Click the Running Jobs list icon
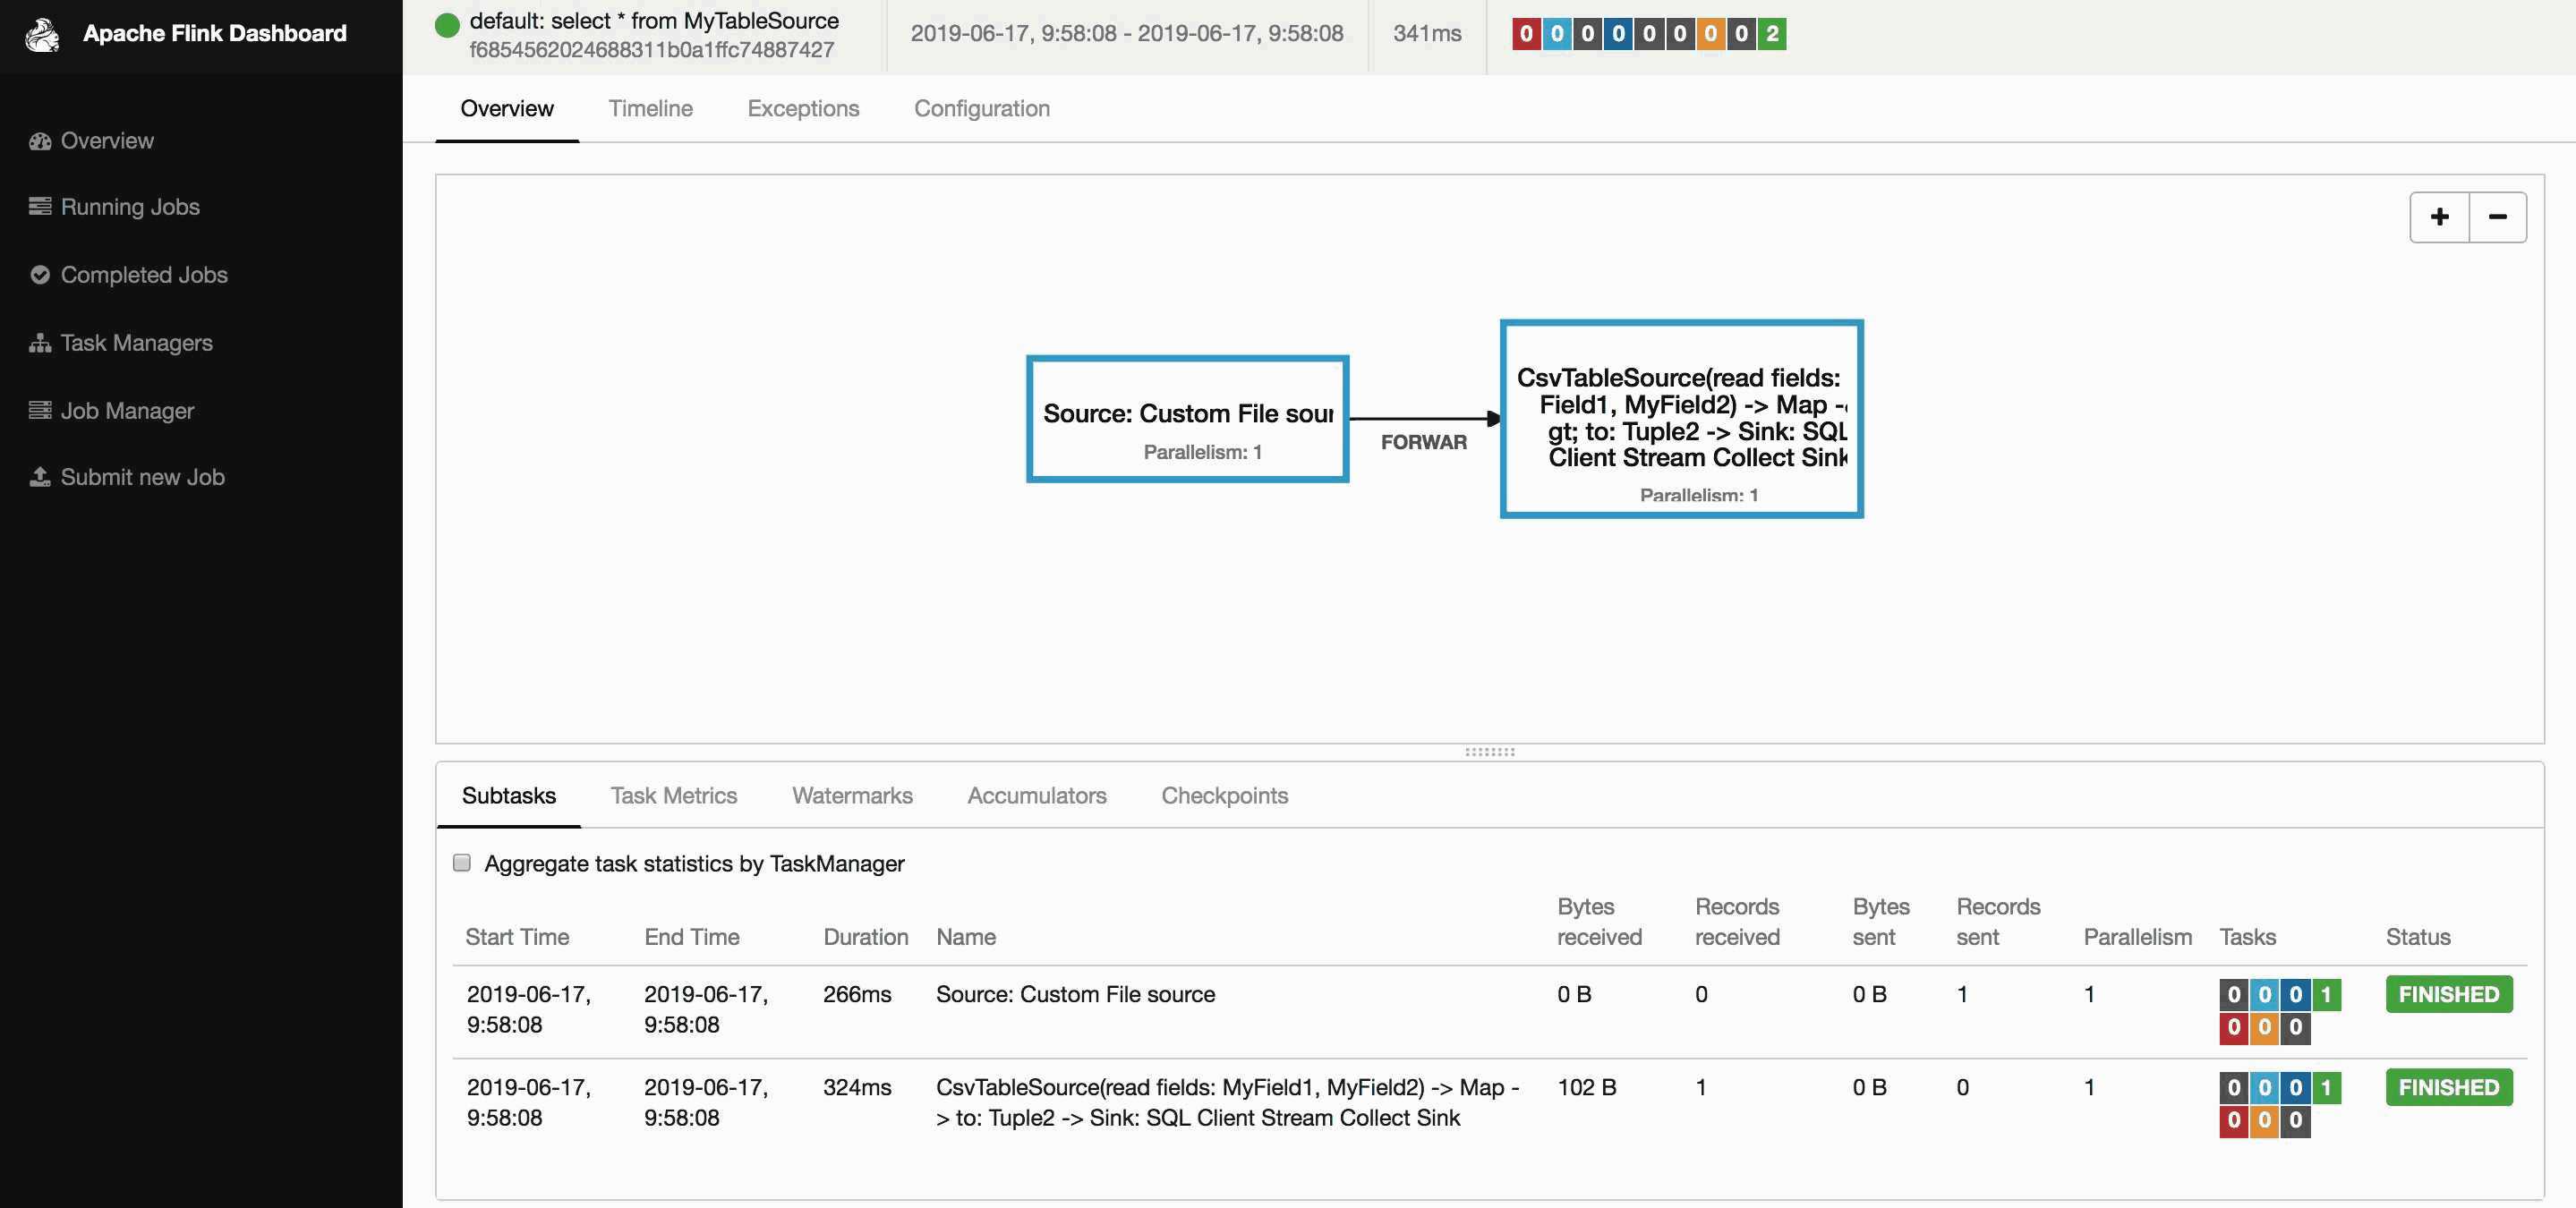 point(40,206)
